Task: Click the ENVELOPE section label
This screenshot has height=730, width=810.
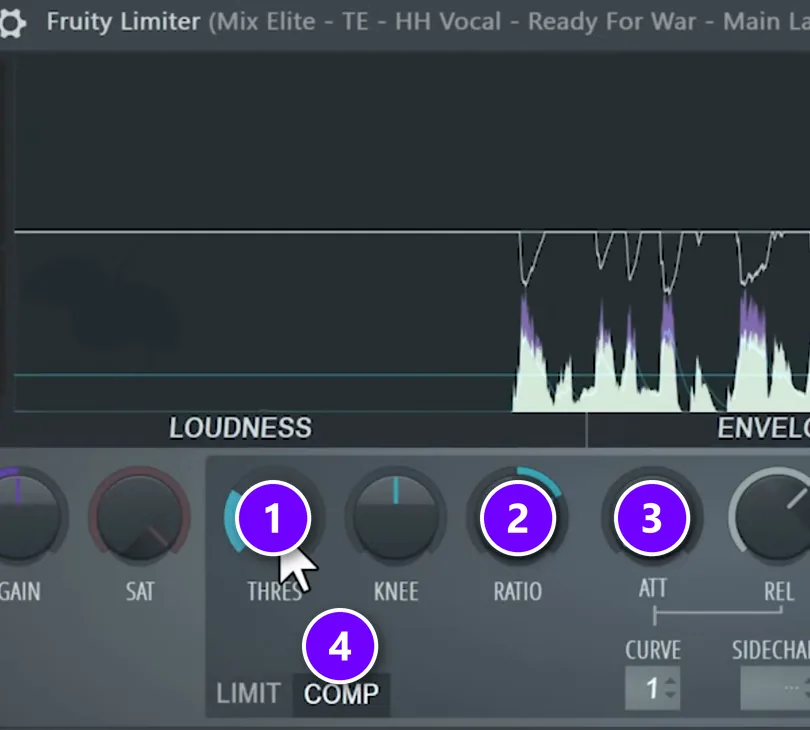Action: [764, 428]
